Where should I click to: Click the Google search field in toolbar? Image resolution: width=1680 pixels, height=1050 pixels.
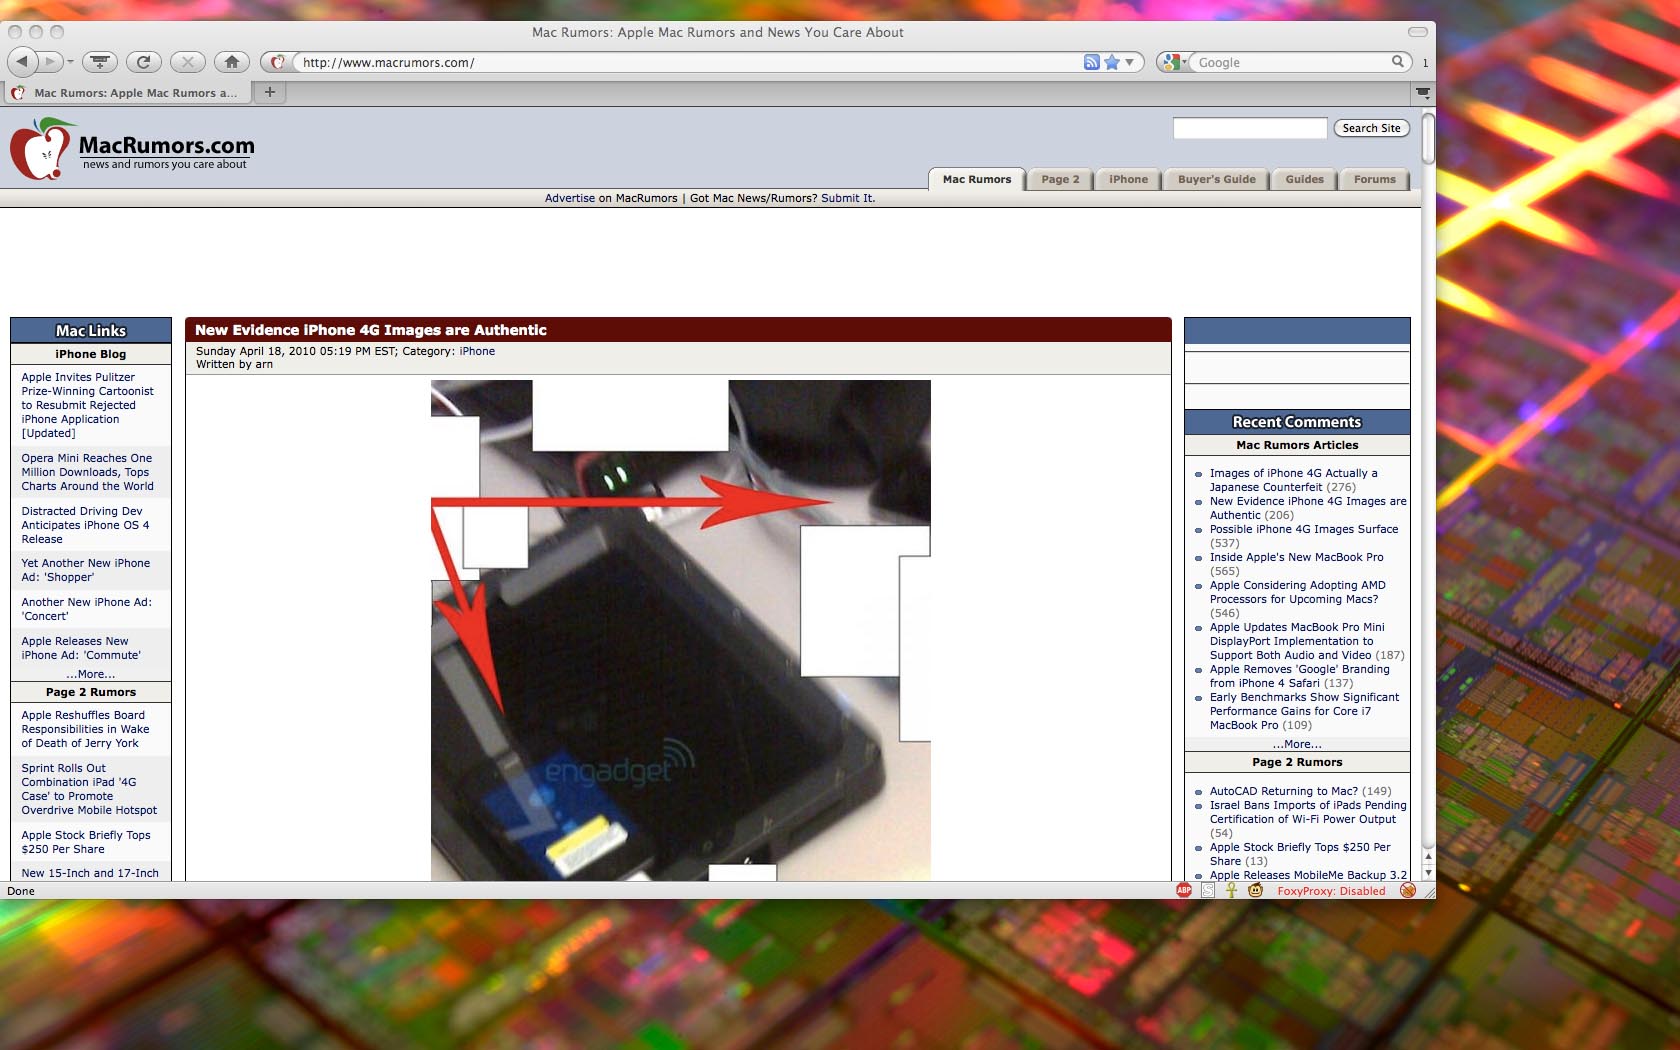click(x=1292, y=62)
